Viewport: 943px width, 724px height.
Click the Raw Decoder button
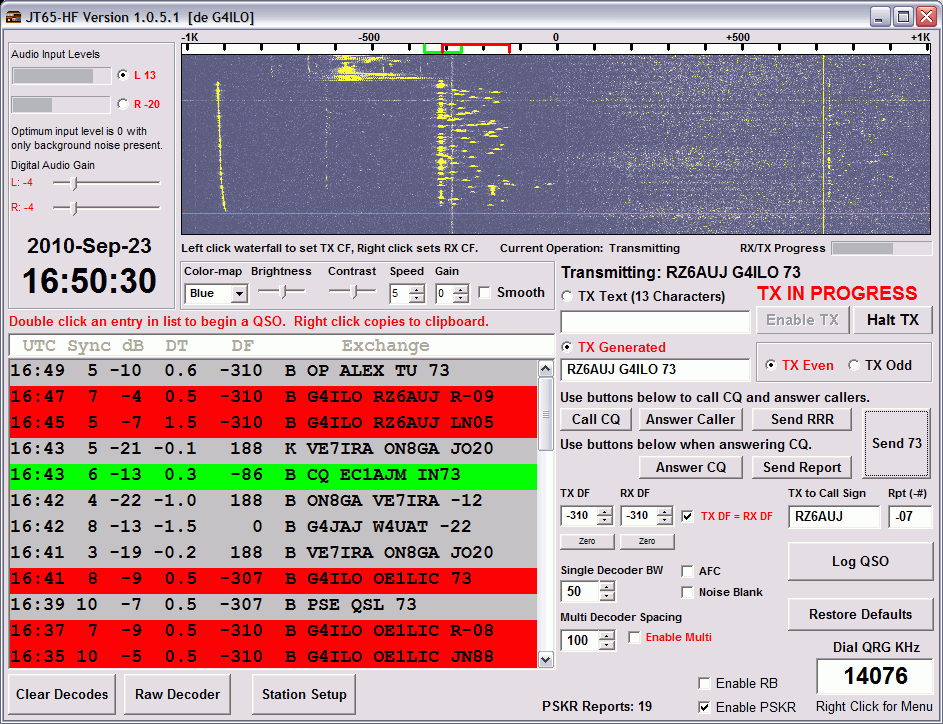click(x=177, y=694)
